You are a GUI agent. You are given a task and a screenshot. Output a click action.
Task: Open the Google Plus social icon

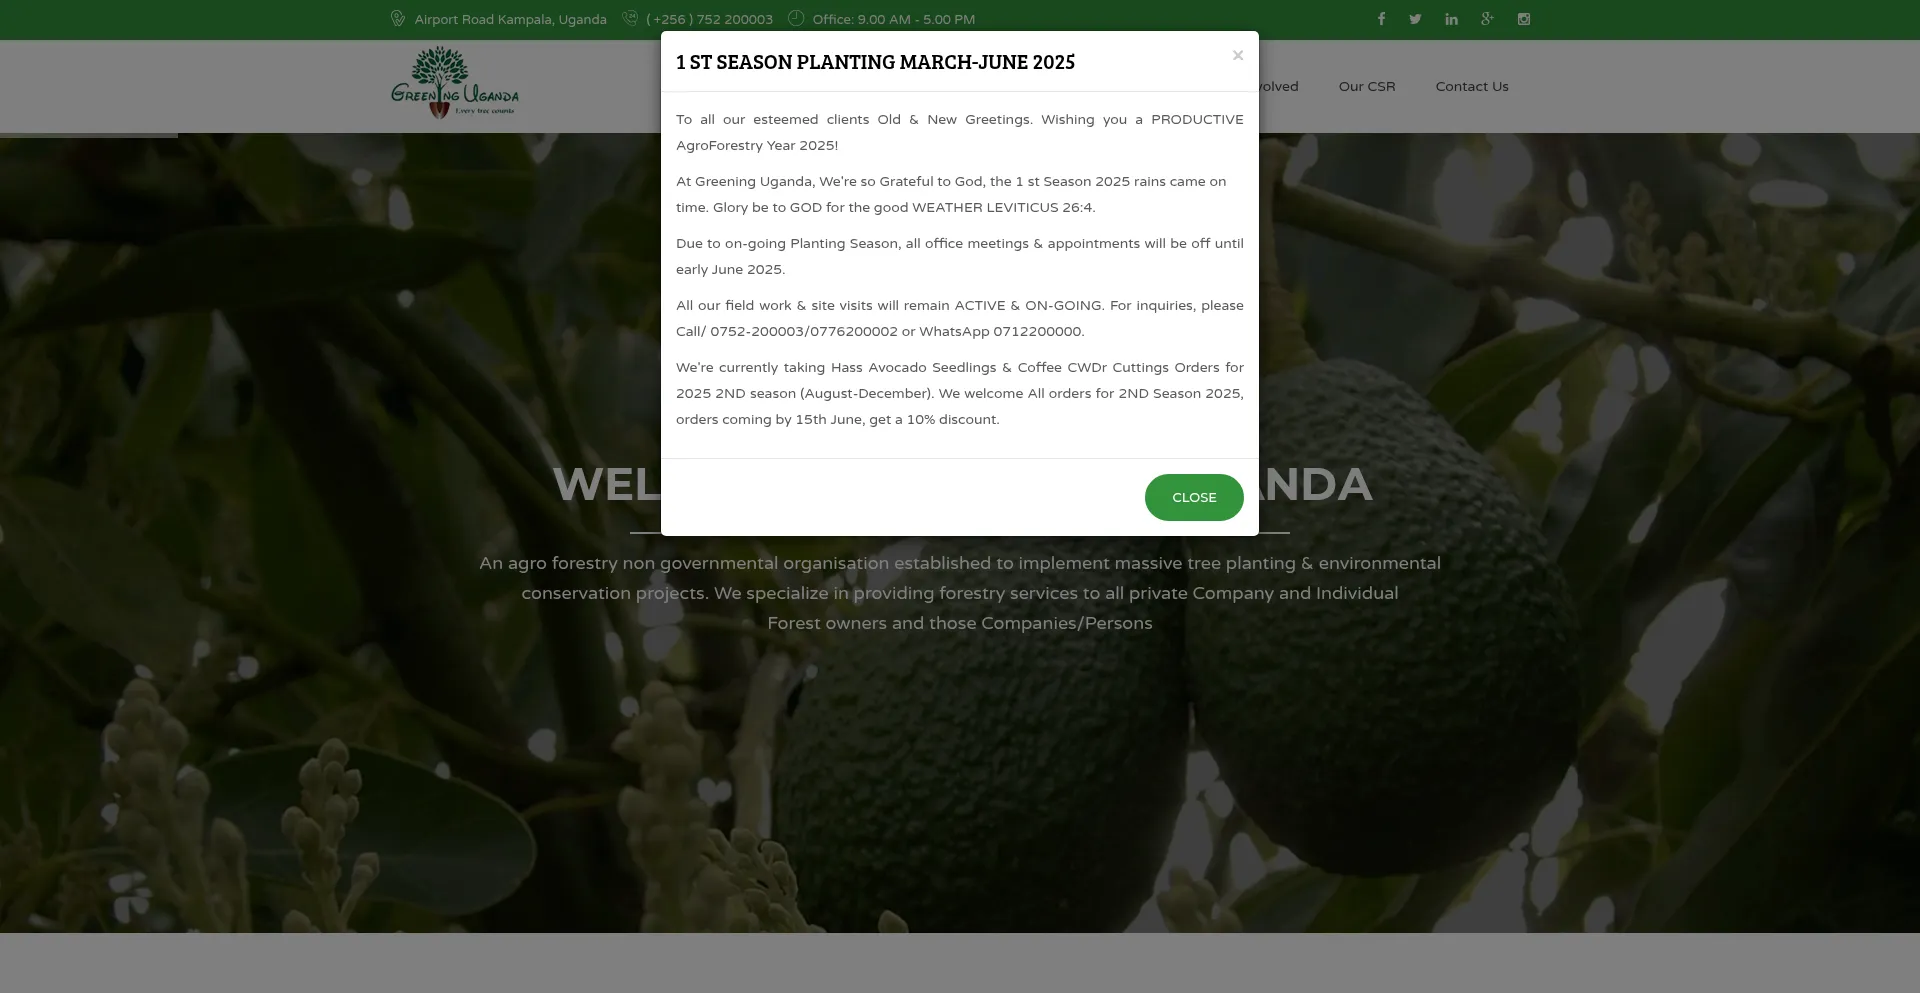point(1487,19)
